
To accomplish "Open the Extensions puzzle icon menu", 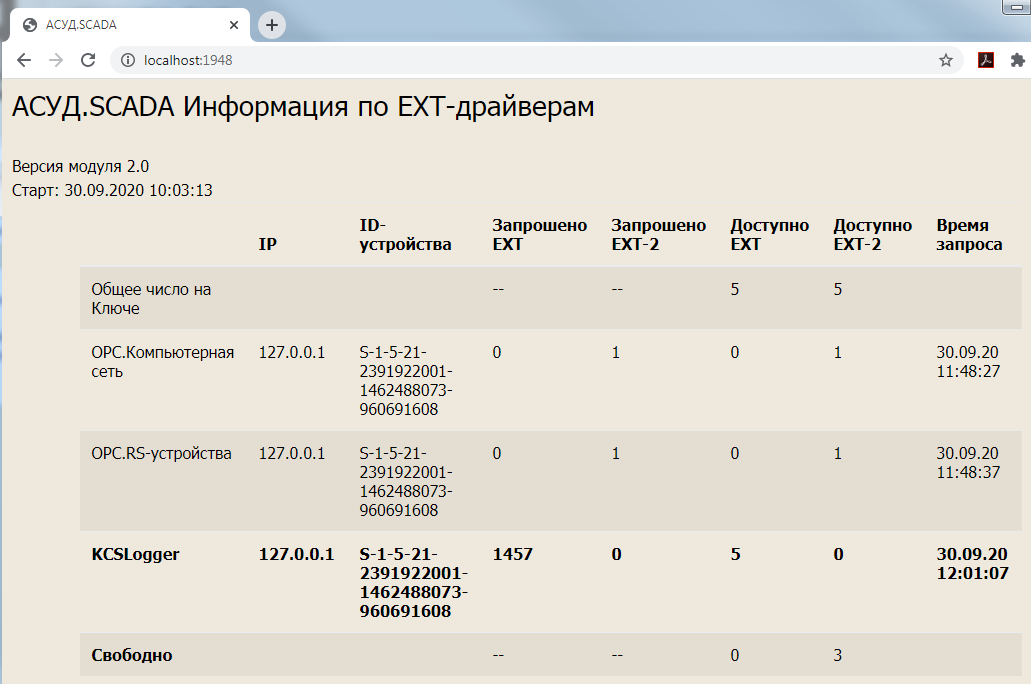I will tap(1018, 60).
